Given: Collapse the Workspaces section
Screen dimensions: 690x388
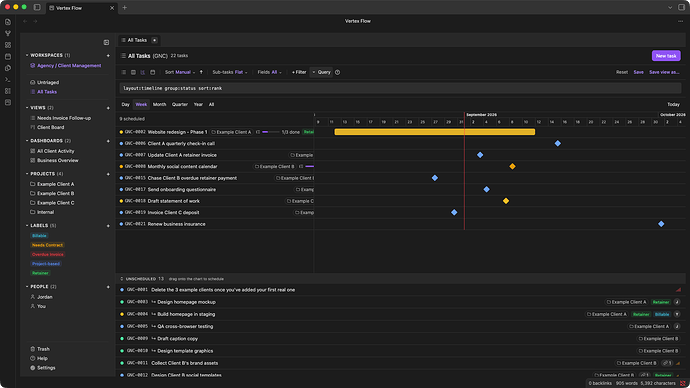Looking at the screenshot, I should click(27, 55).
